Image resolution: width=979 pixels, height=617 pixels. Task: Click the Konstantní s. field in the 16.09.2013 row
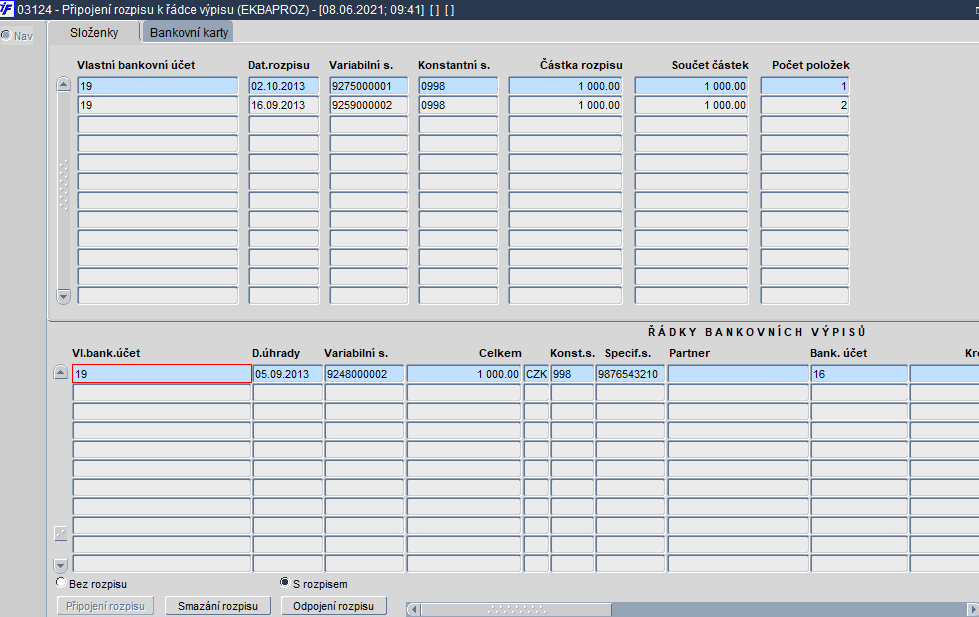coord(458,105)
